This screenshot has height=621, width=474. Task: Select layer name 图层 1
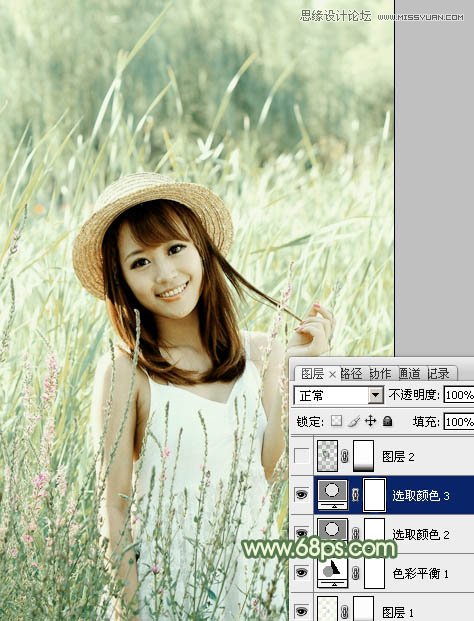coord(398,611)
